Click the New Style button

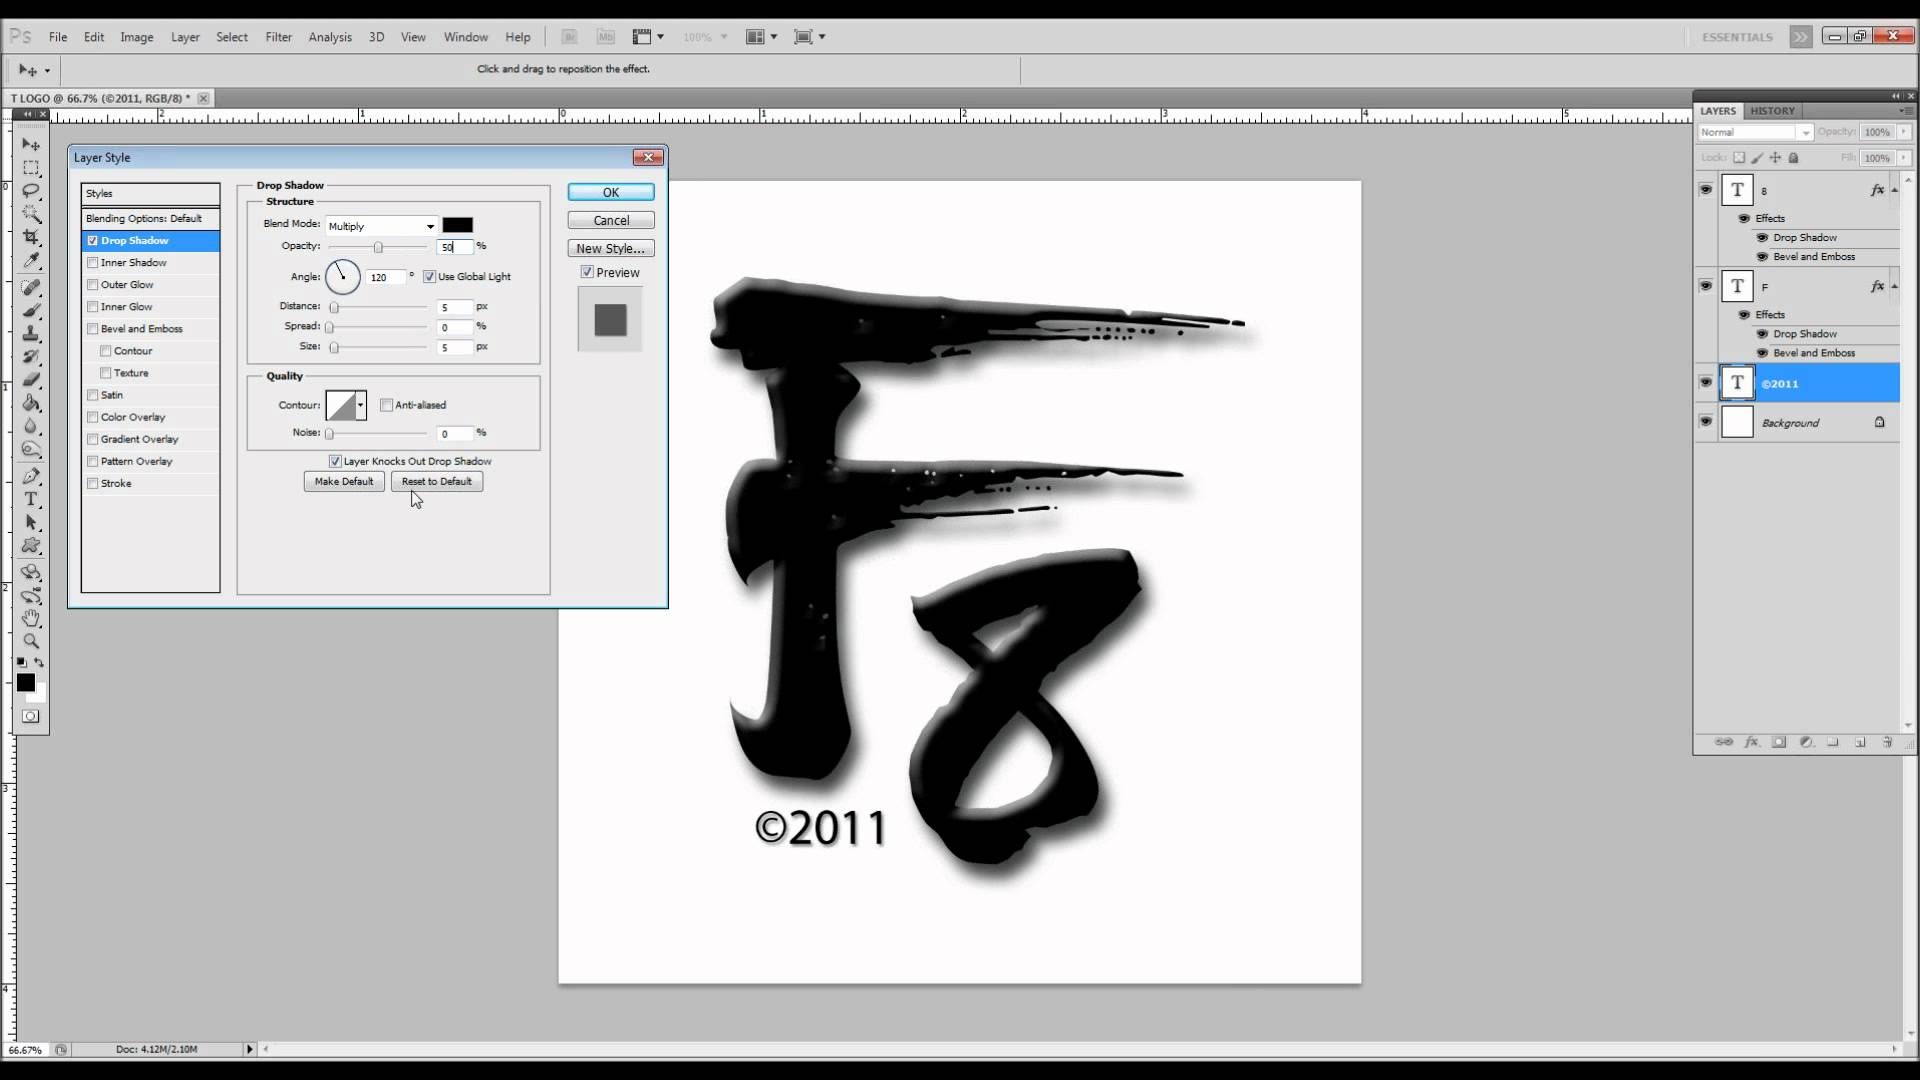coord(610,248)
